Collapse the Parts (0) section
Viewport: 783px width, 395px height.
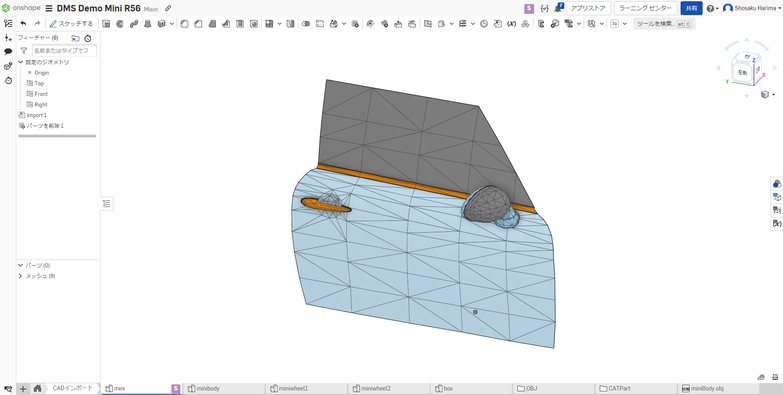pyautogui.click(x=20, y=266)
